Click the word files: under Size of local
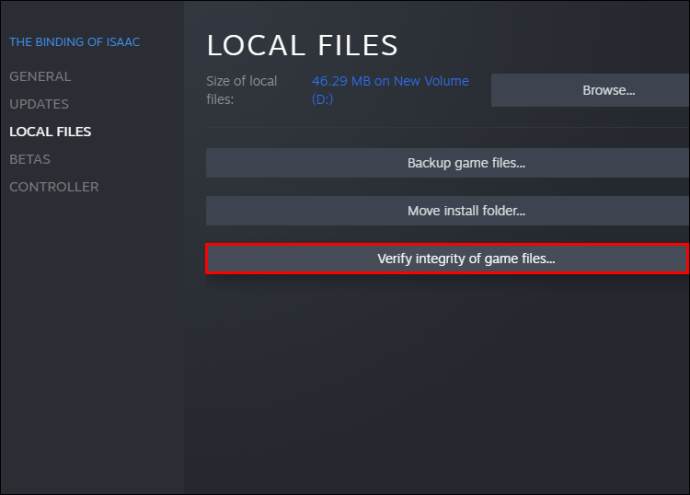 [220, 99]
